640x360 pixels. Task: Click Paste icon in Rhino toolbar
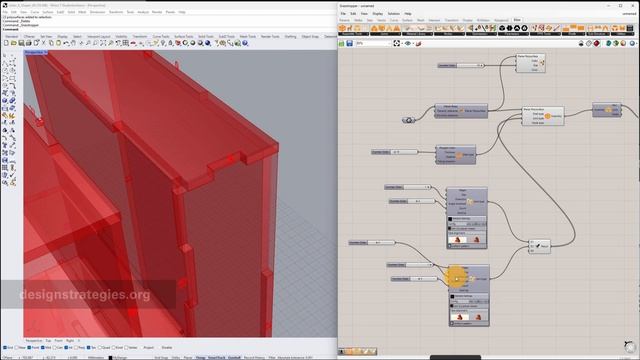(58, 43)
